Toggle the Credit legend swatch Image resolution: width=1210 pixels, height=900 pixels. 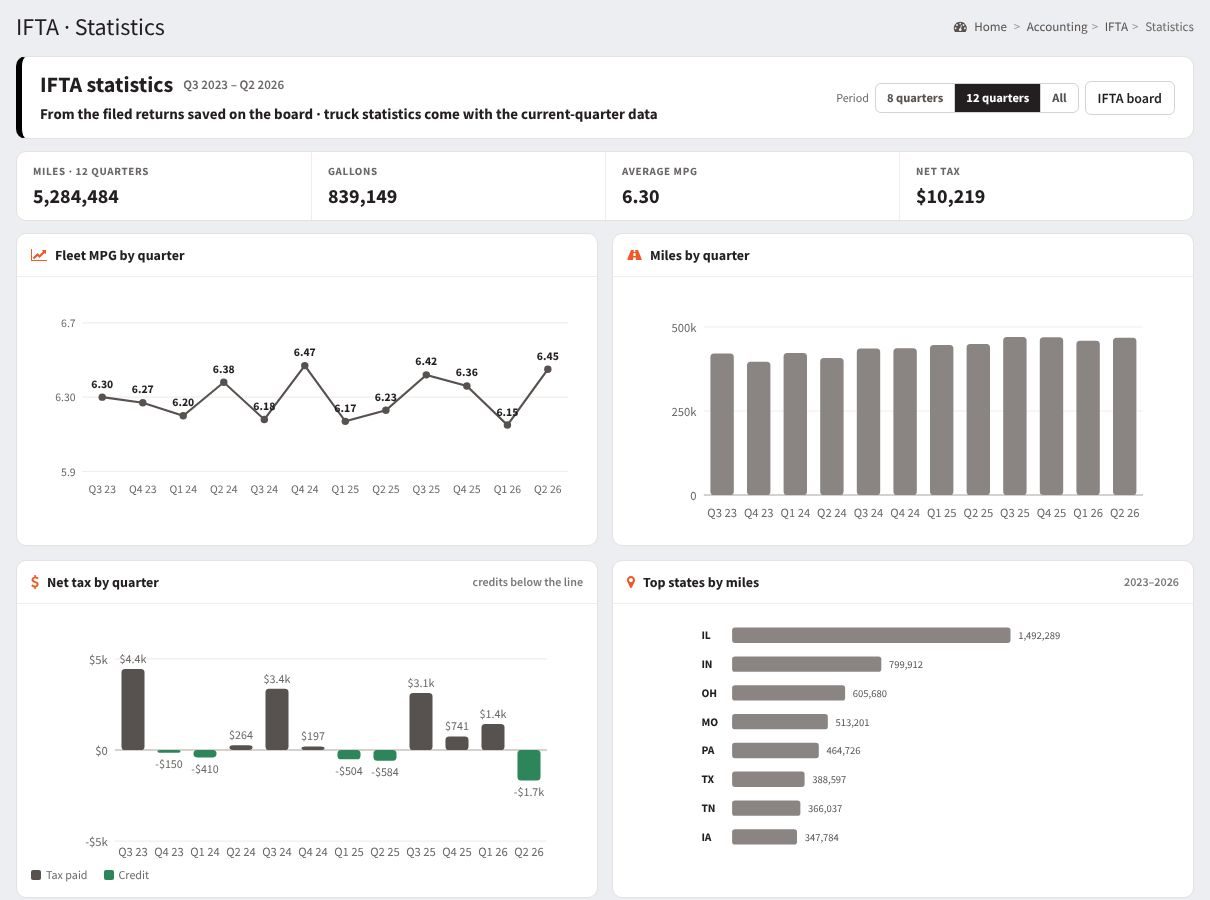click(x=109, y=875)
